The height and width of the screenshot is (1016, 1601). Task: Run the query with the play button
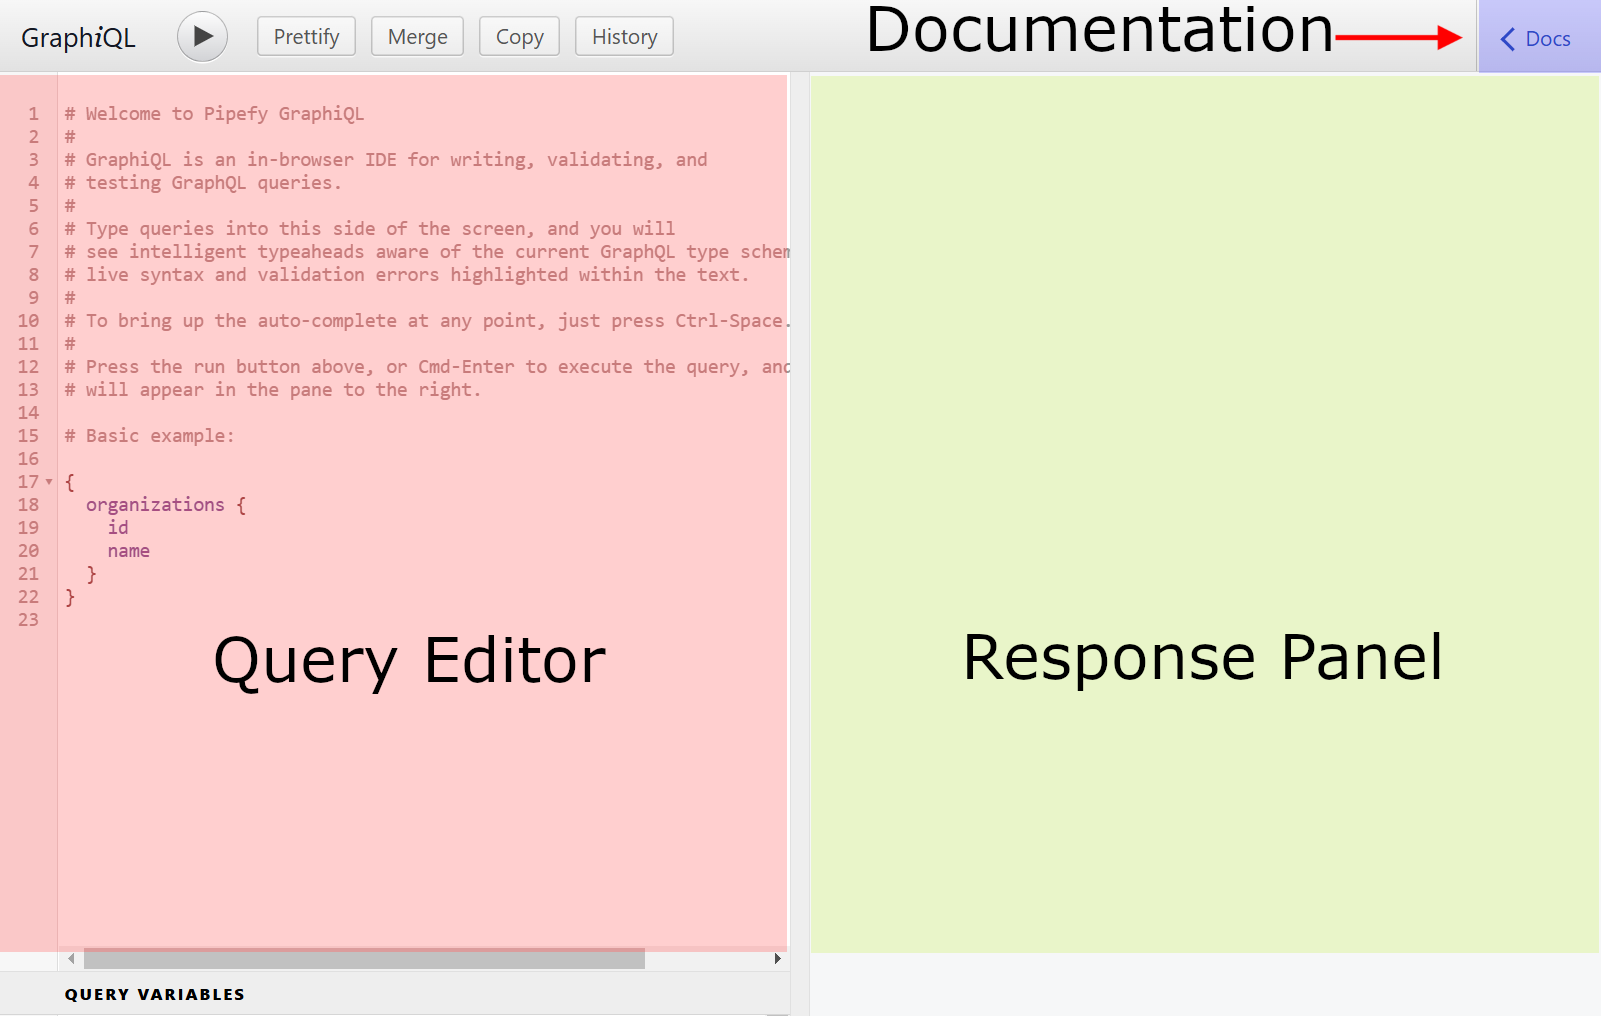pos(202,37)
